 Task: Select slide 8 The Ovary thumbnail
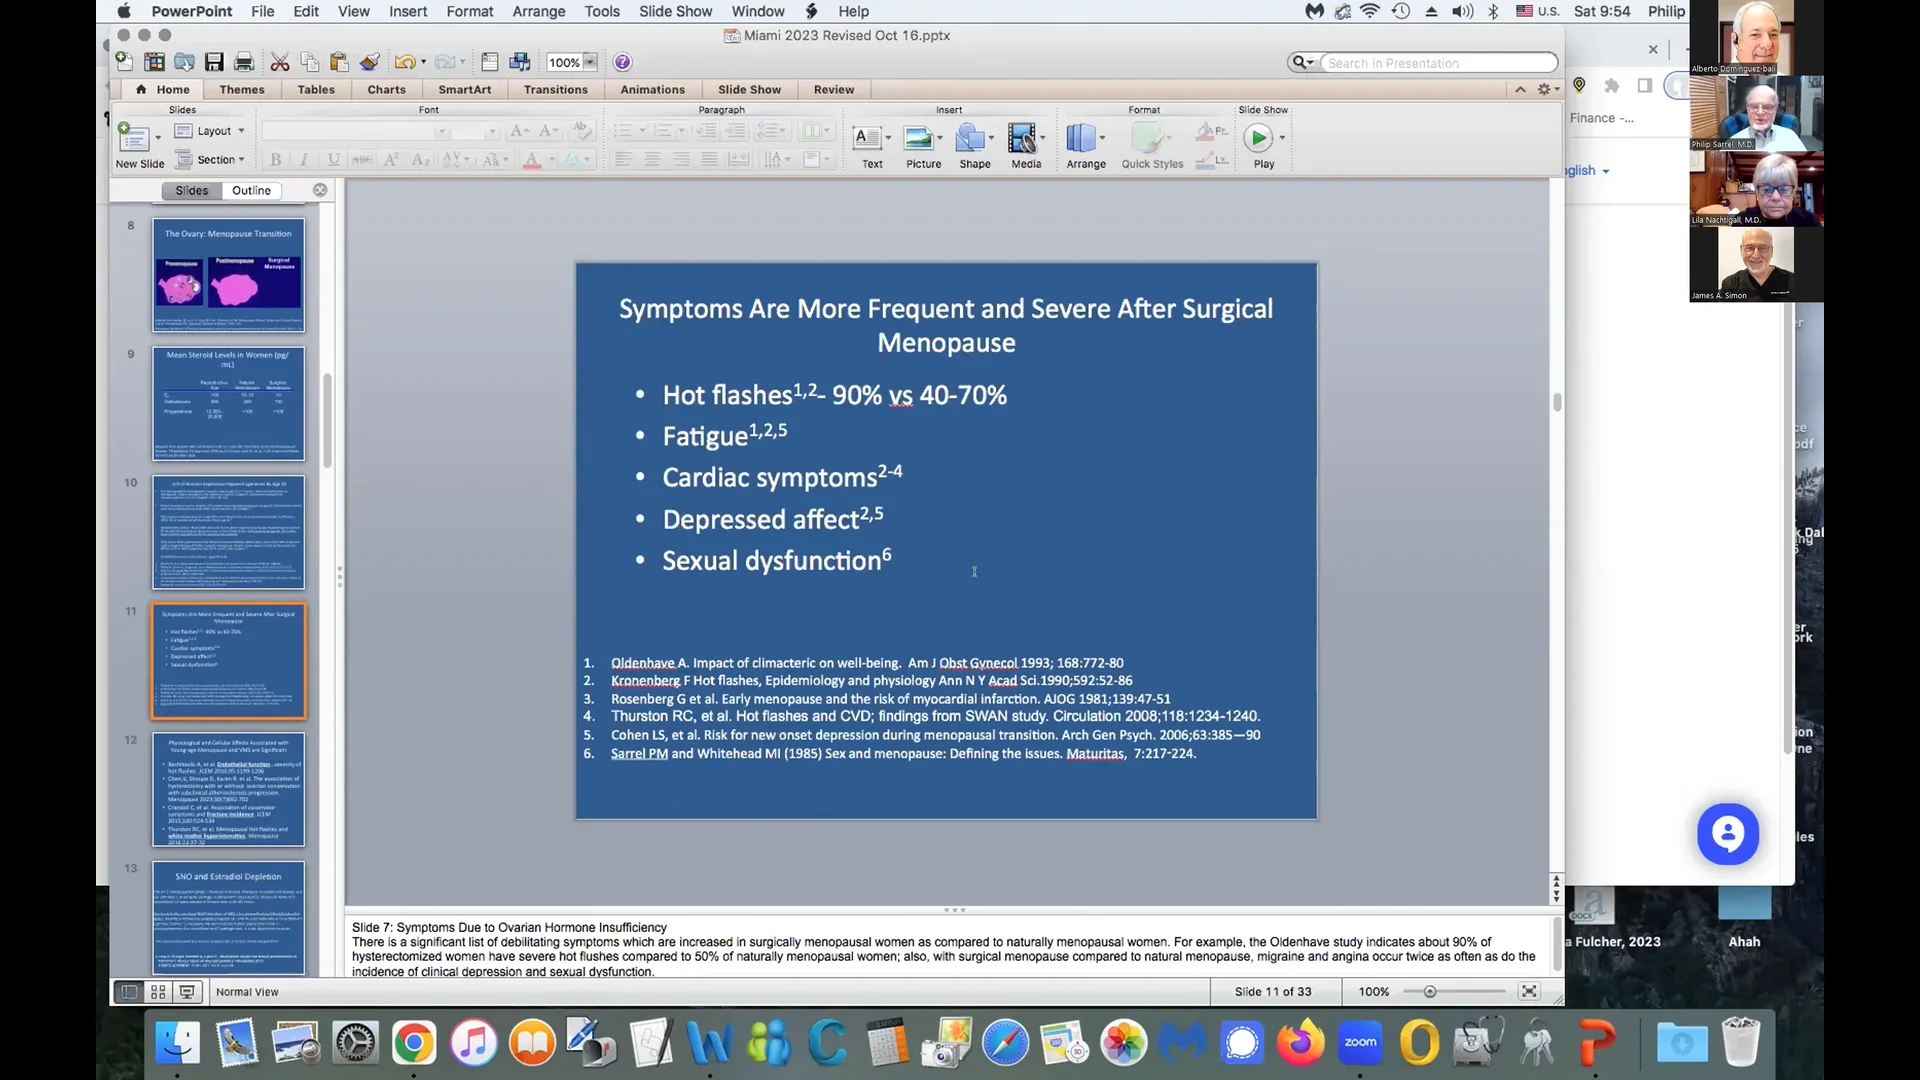coord(228,275)
